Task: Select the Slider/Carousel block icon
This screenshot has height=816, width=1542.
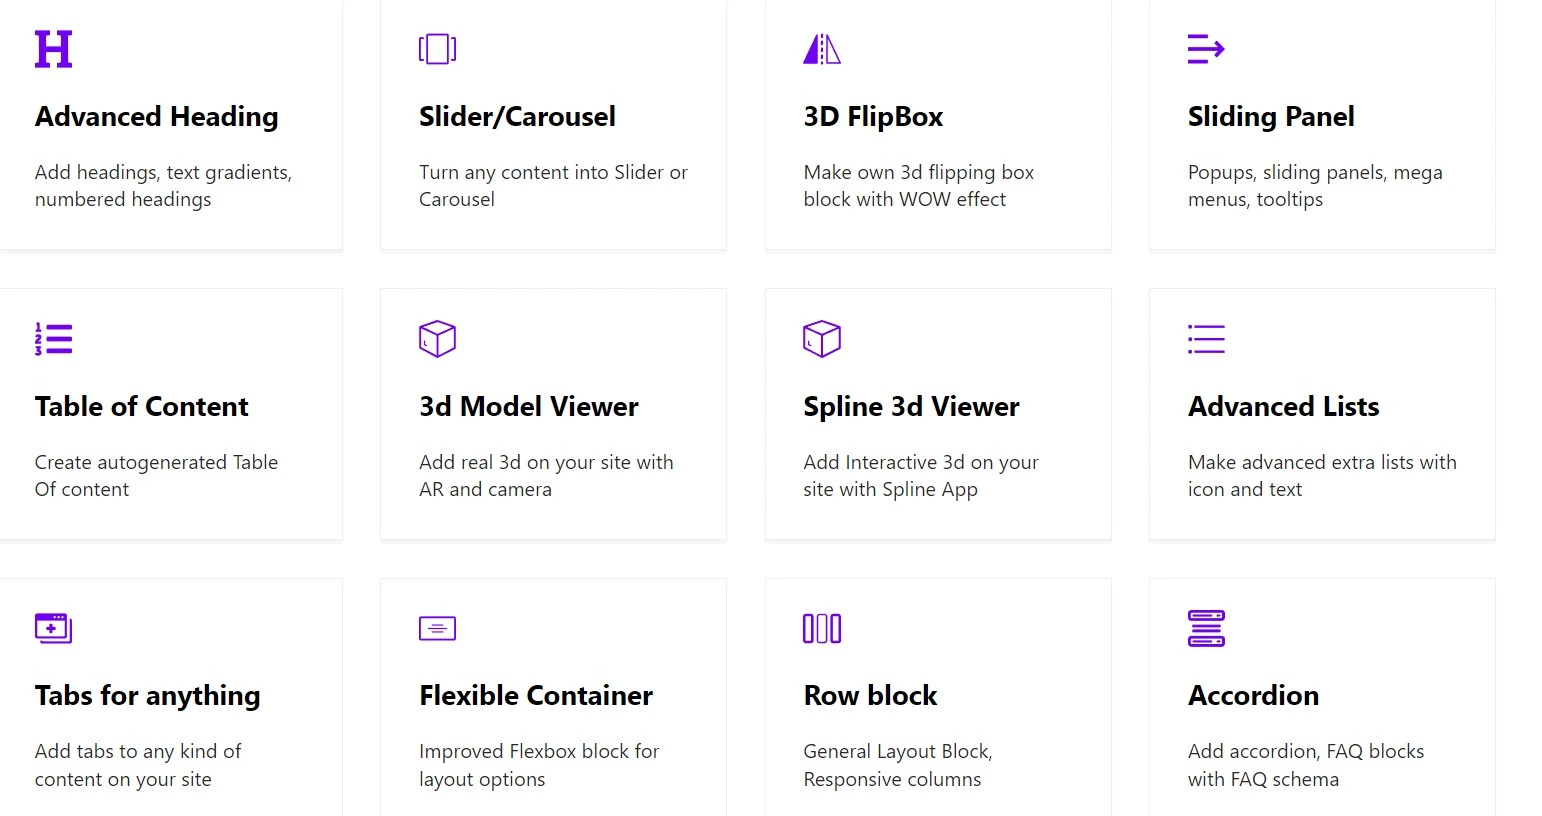Action: point(437,49)
